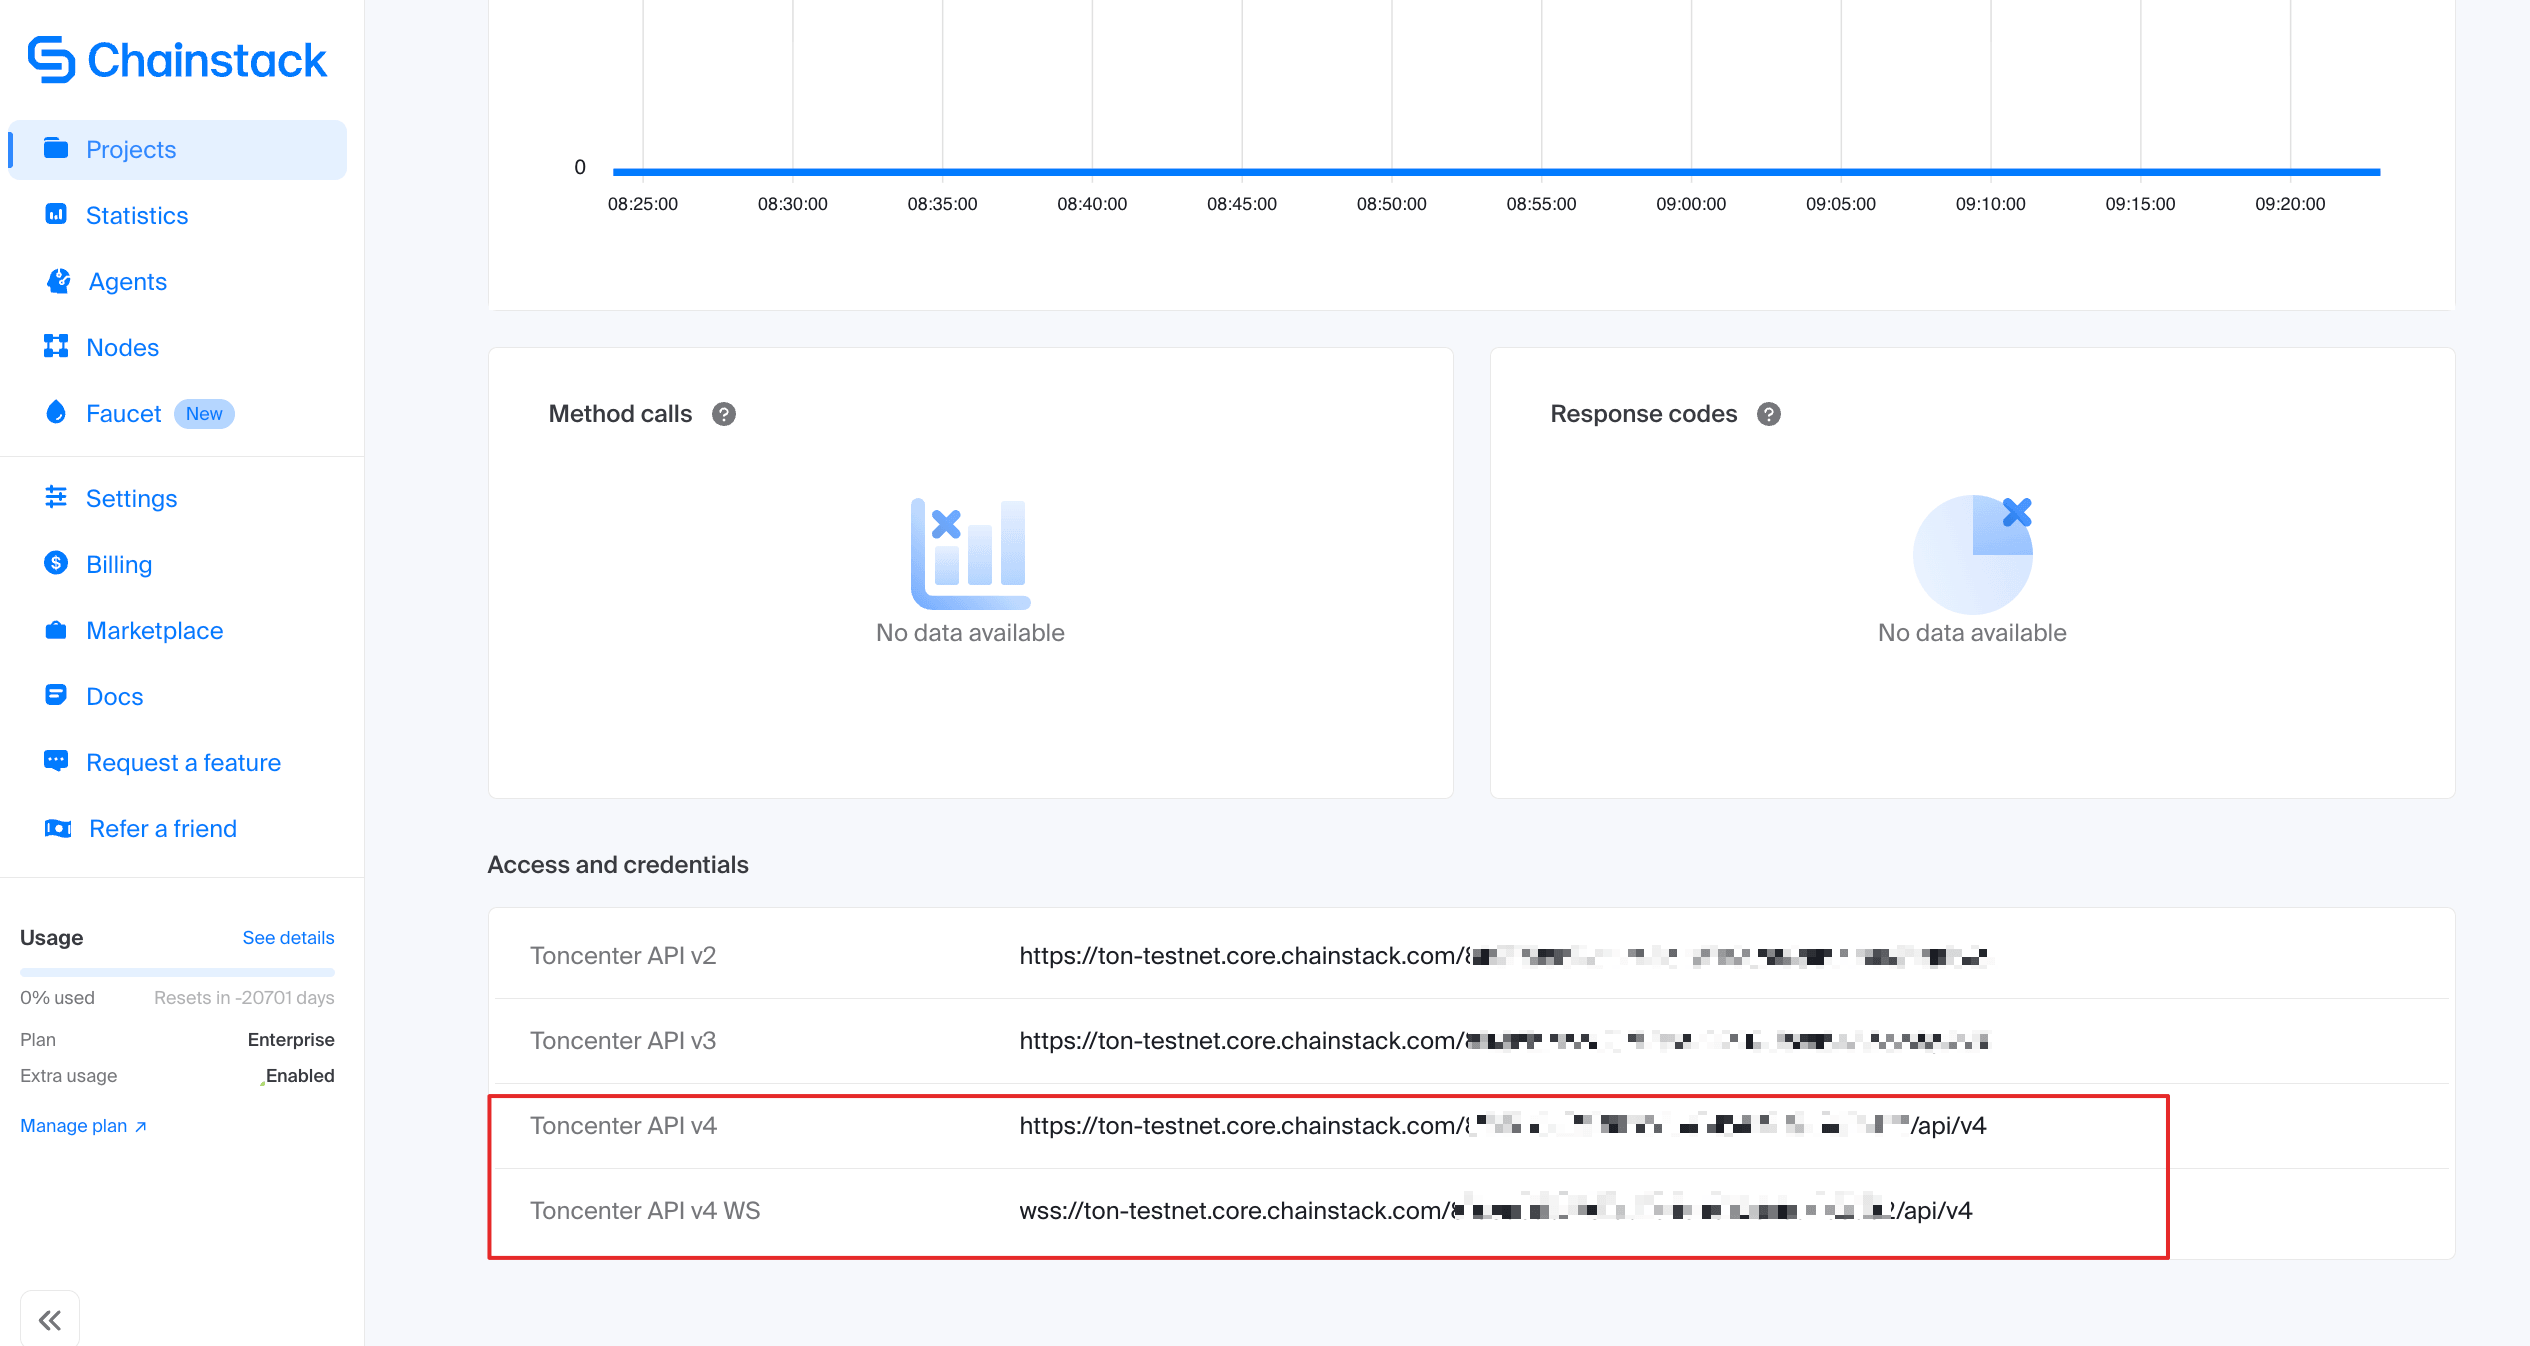Click the 09:20:00 chart time label
The height and width of the screenshot is (1346, 2530).
click(2290, 204)
